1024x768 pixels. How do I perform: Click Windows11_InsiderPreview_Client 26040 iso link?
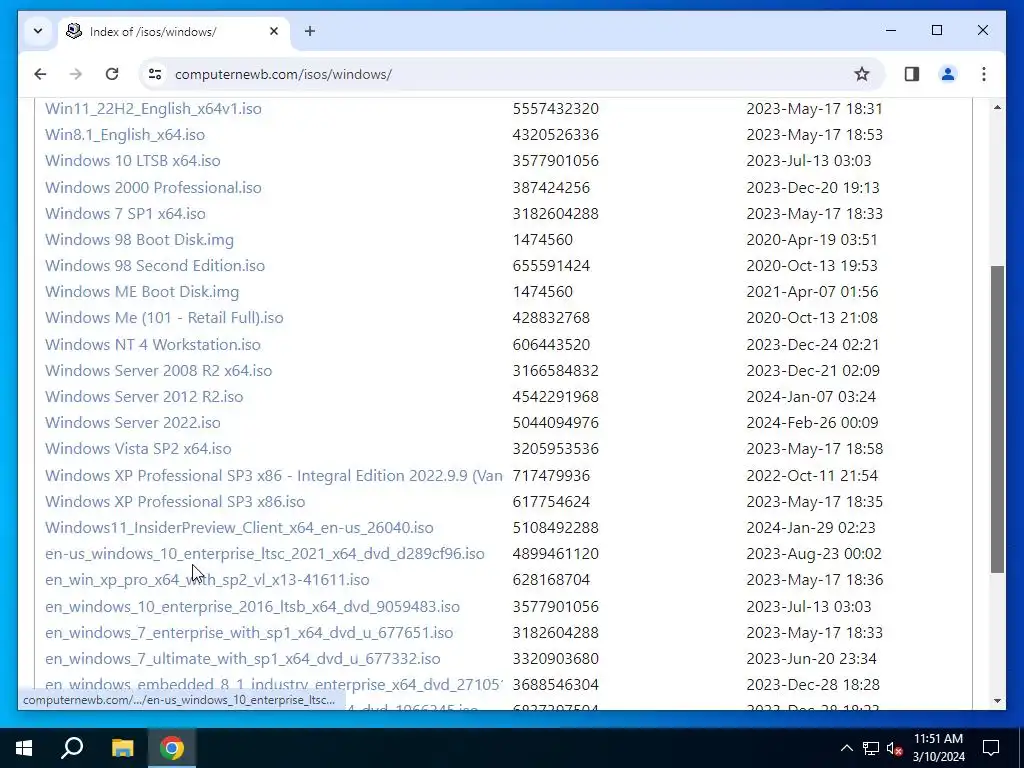tap(239, 528)
